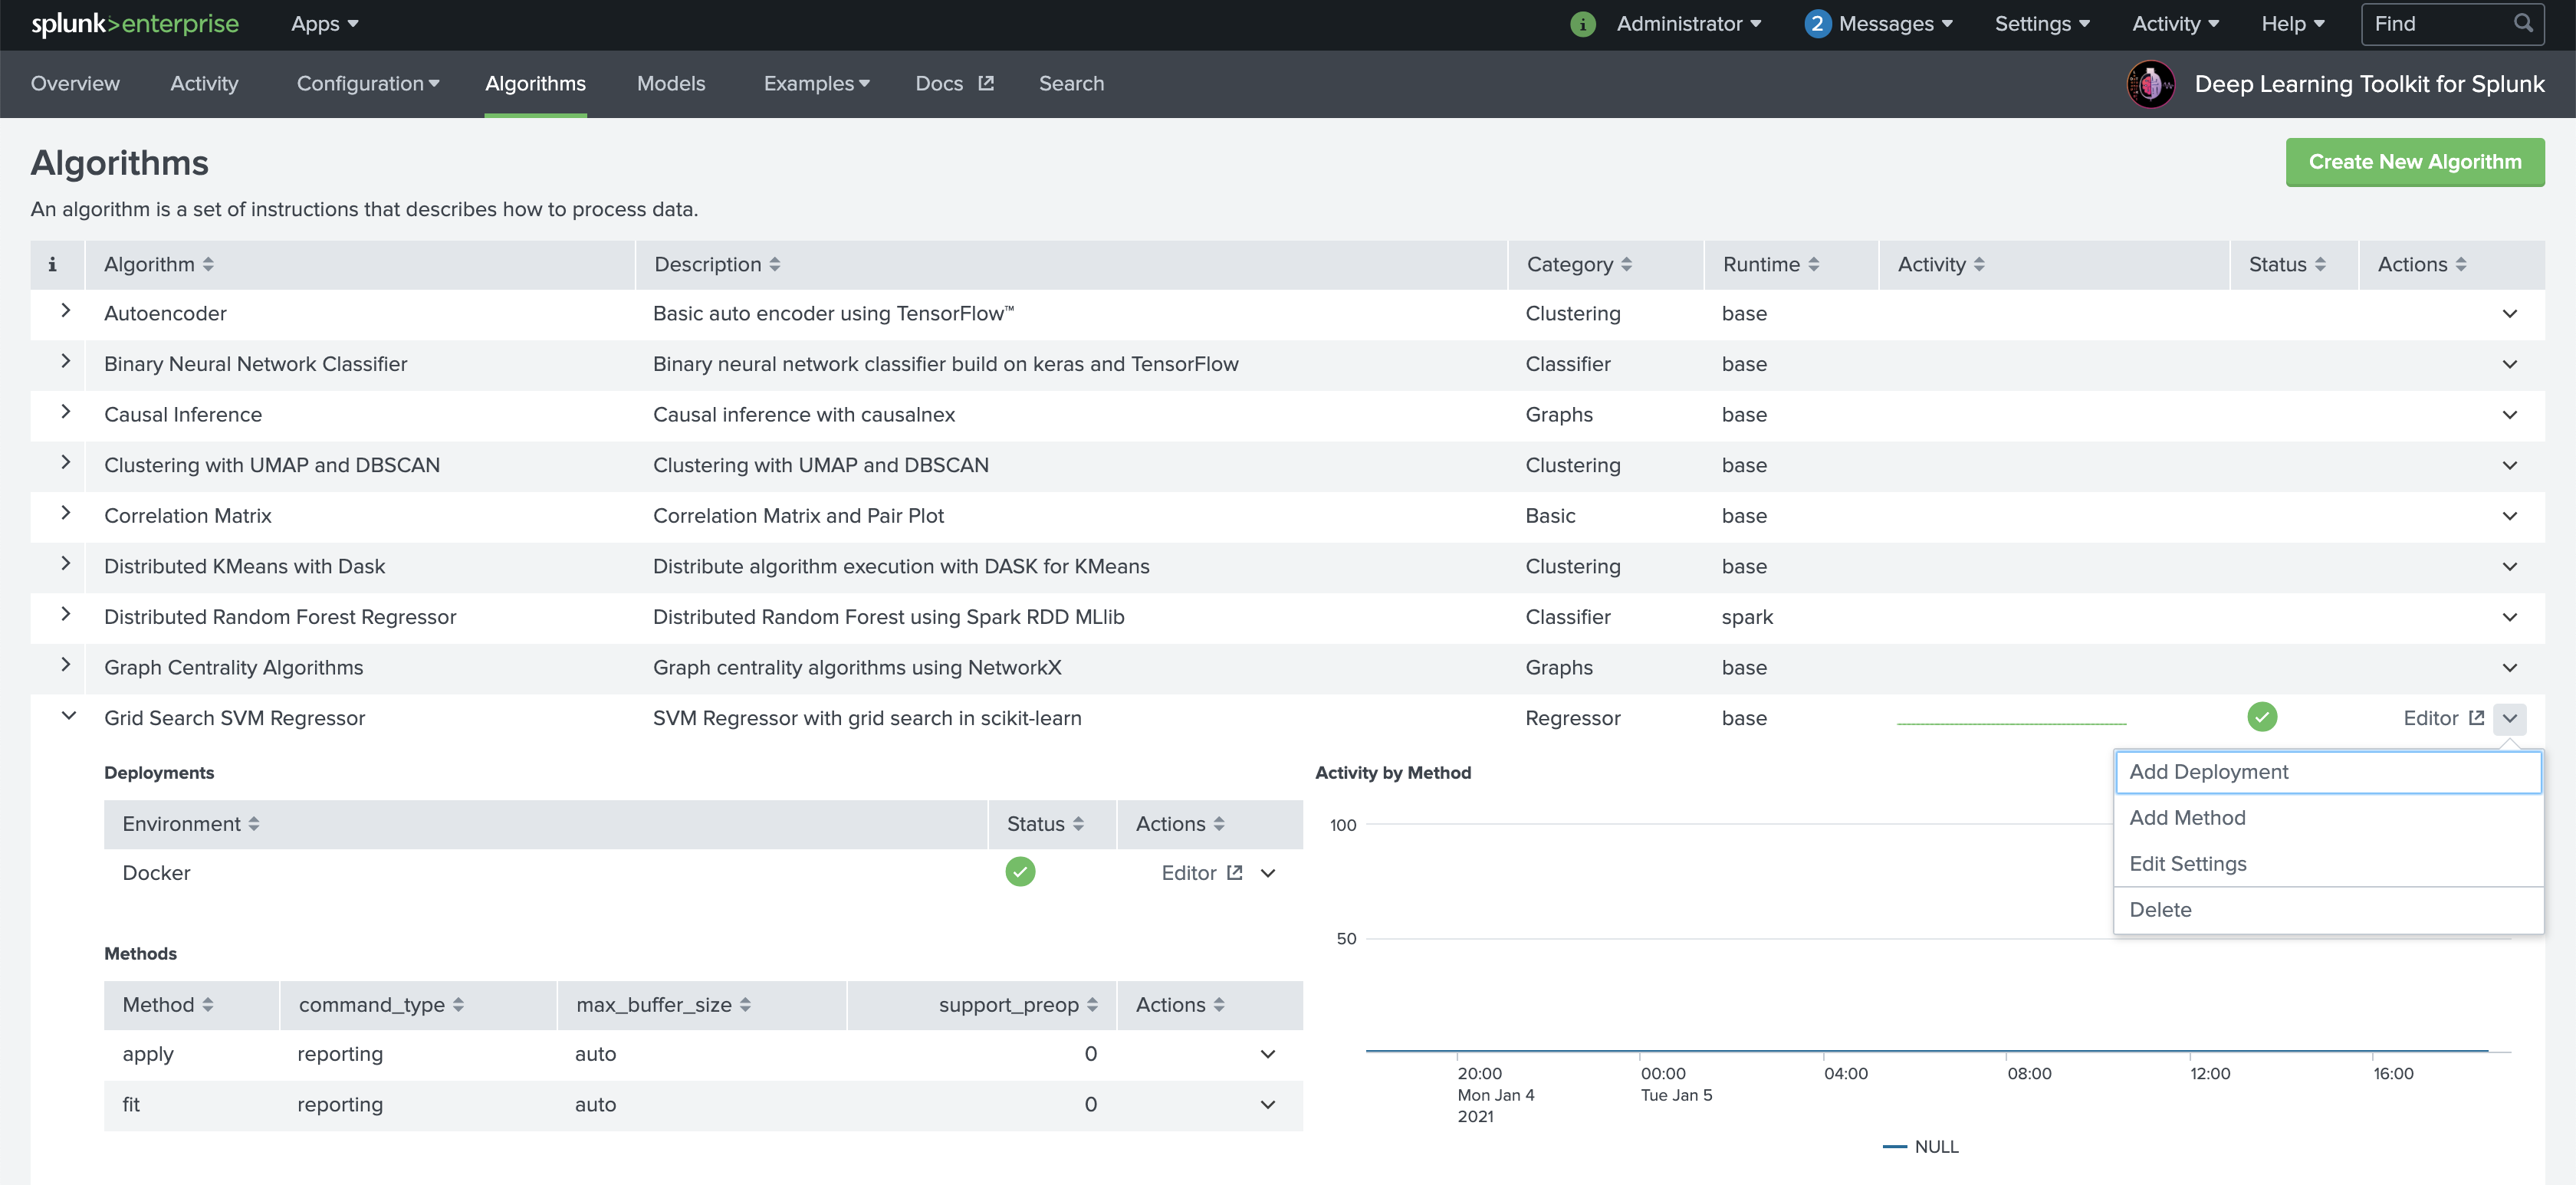Open the Apps dropdown menu

(x=324, y=24)
